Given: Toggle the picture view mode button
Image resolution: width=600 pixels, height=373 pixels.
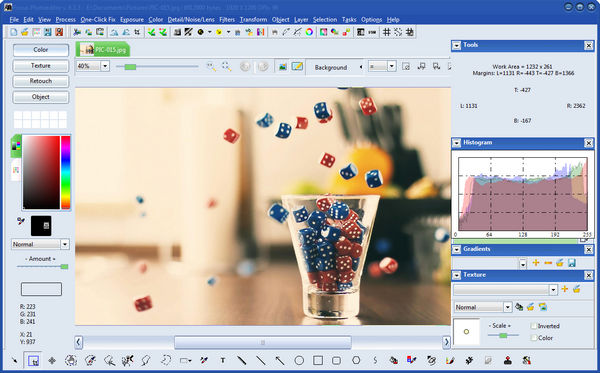Looking at the screenshot, I should (x=282, y=67).
